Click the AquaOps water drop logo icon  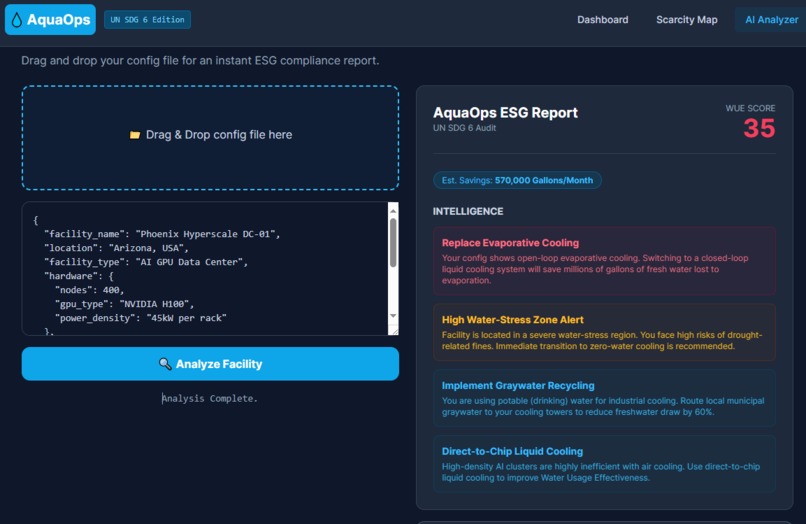coord(16,20)
